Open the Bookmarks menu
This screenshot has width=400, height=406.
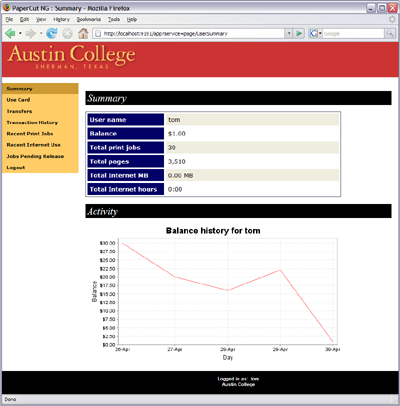pos(89,19)
